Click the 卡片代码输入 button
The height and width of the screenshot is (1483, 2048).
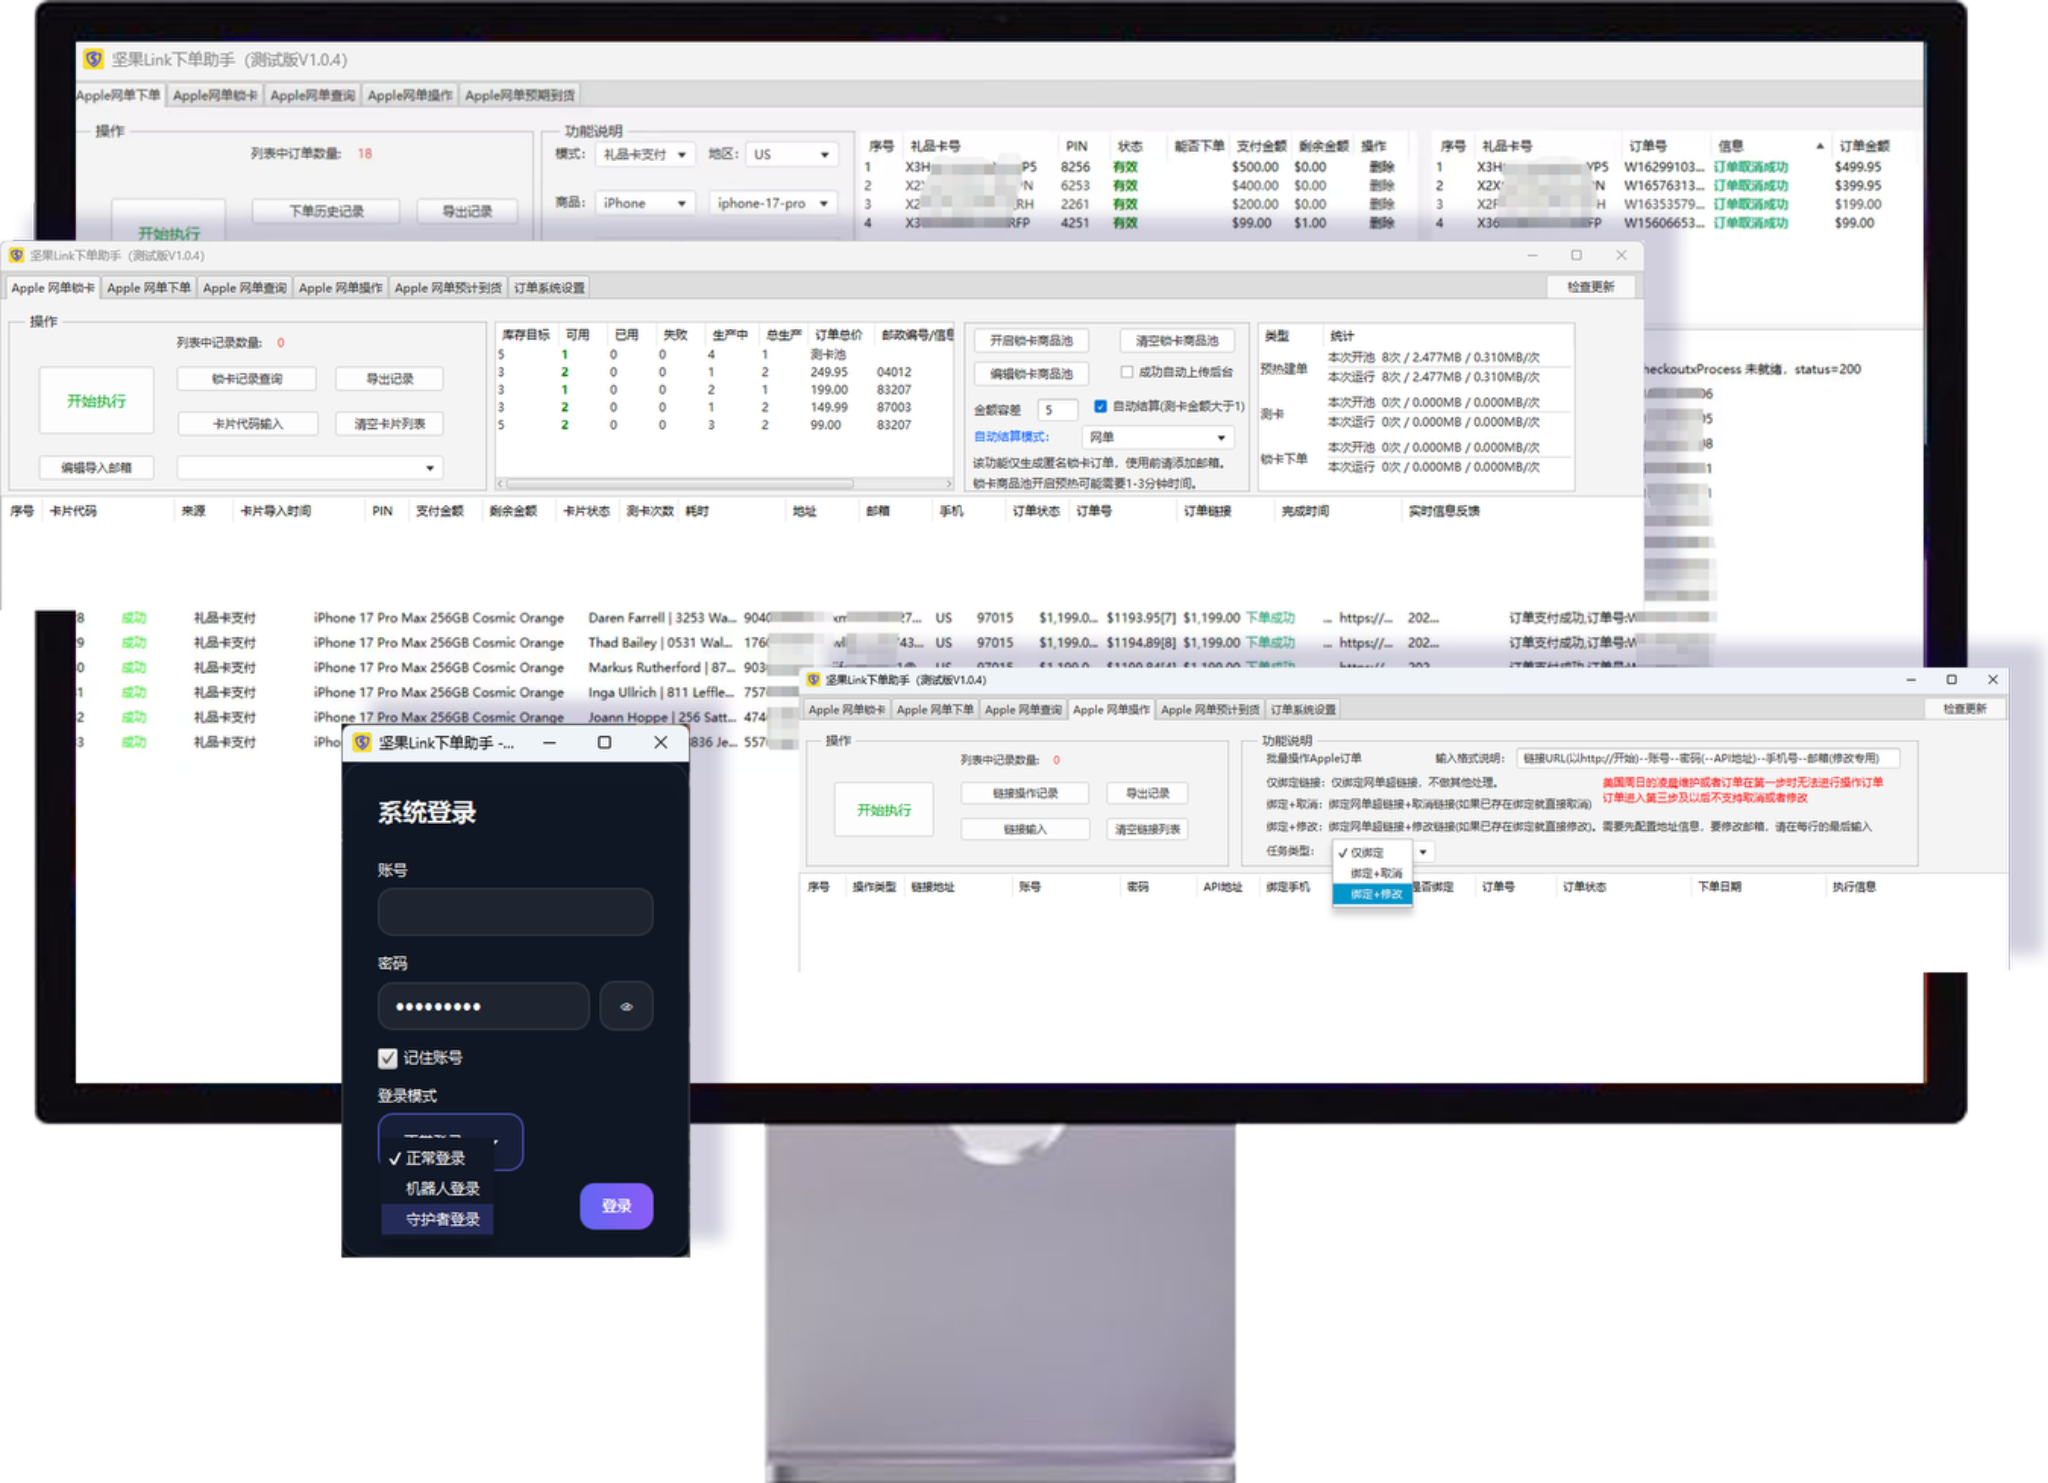click(247, 424)
